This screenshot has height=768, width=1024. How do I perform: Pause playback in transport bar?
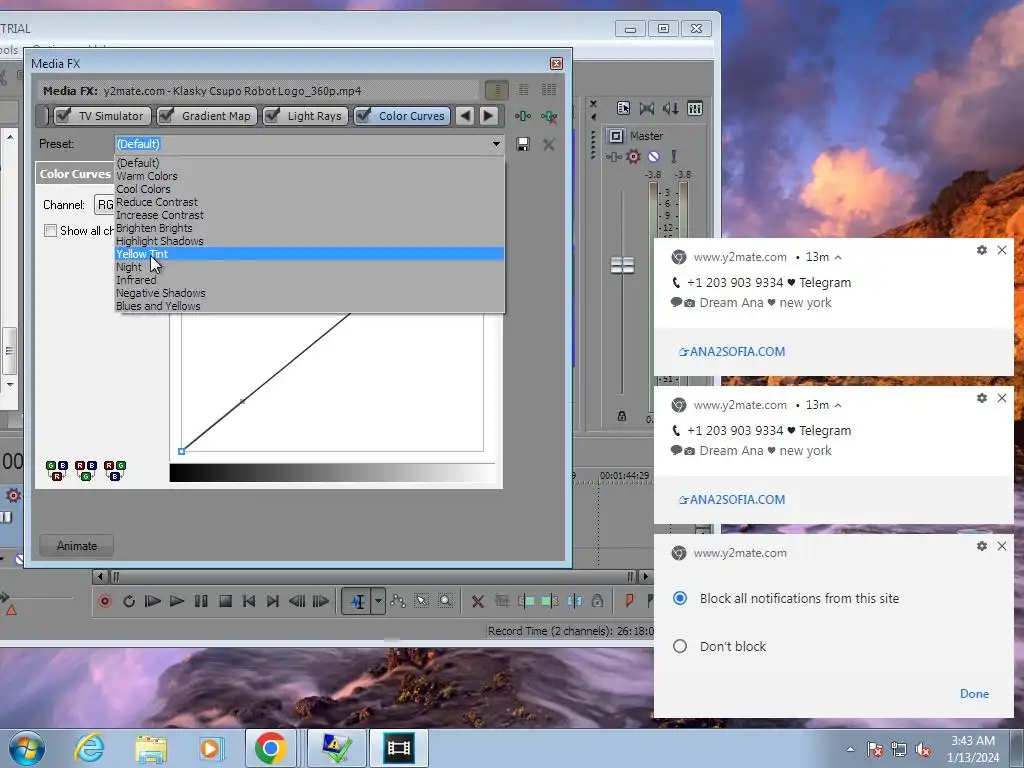(201, 601)
